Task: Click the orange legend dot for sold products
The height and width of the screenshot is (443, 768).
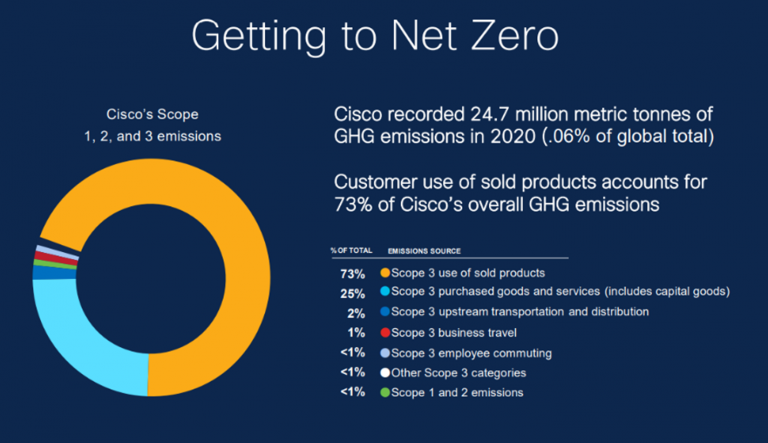Action: pyautogui.click(x=386, y=273)
